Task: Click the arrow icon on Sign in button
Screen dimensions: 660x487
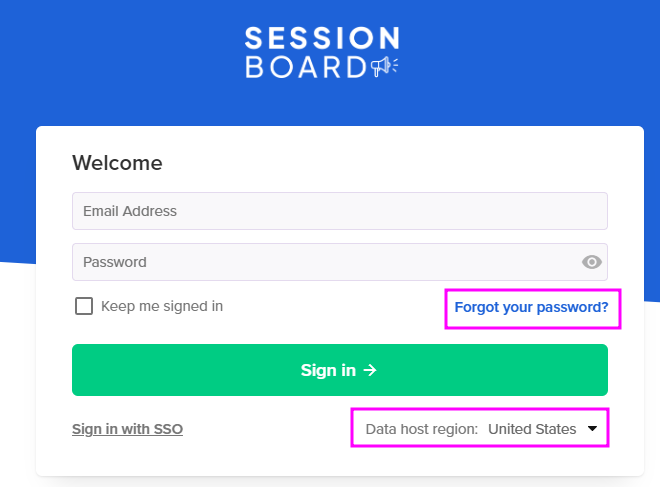Action: (370, 370)
